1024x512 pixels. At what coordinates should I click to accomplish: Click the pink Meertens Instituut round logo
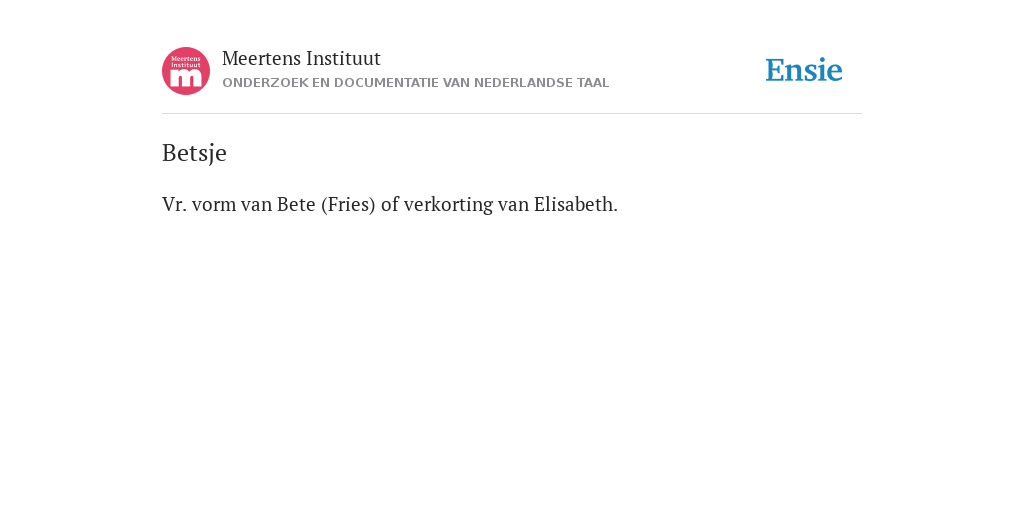pyautogui.click(x=186, y=71)
